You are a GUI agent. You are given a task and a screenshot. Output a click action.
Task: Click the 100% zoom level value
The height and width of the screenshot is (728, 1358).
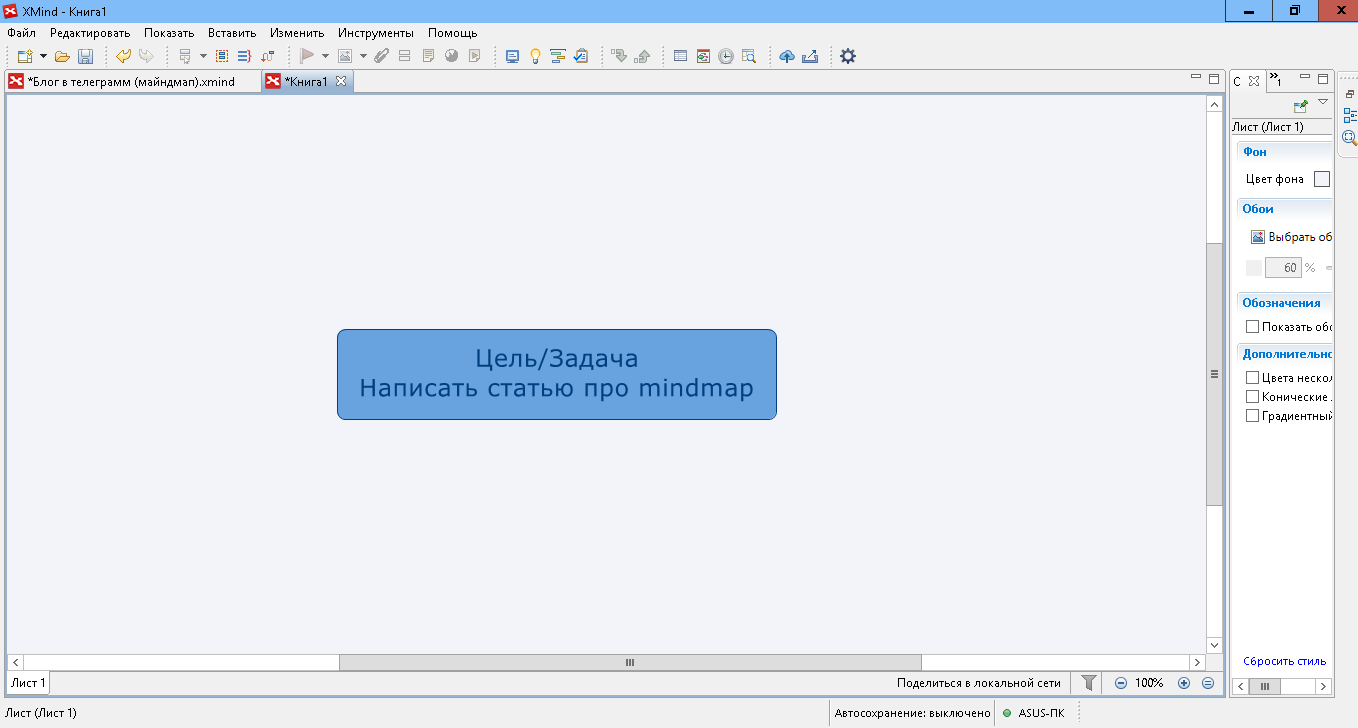point(1149,683)
